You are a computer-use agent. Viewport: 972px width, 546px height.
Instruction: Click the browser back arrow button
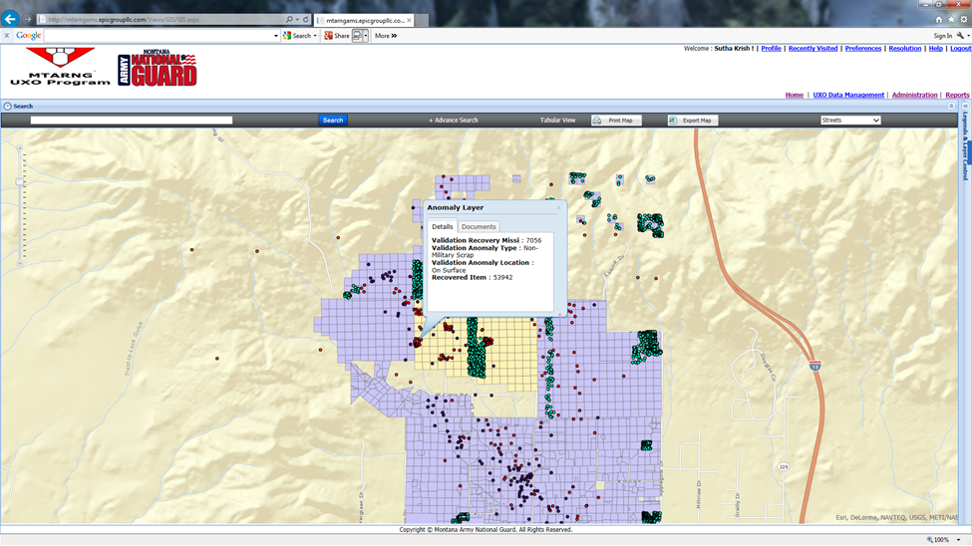click(x=11, y=19)
